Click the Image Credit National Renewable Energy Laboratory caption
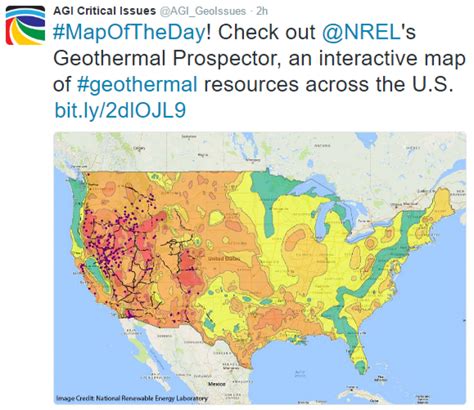 tap(132, 398)
